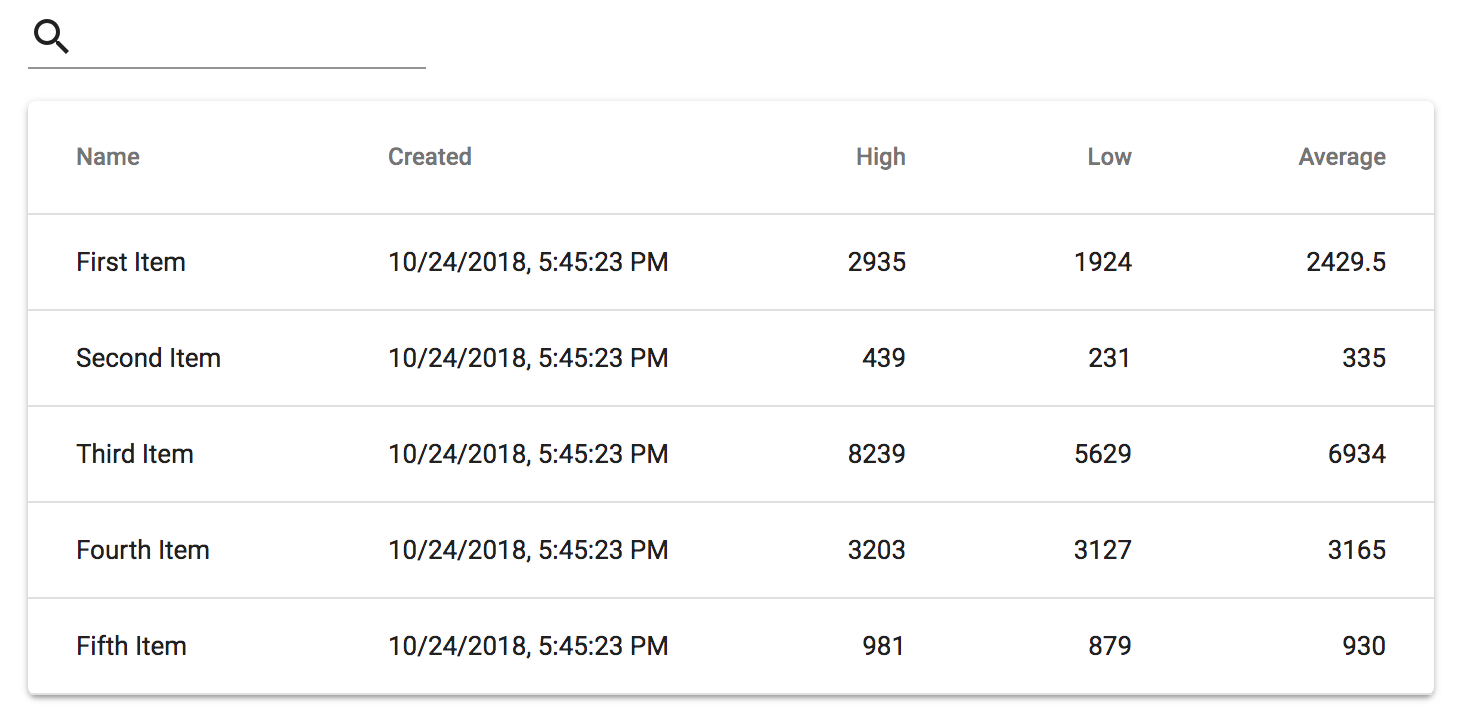Select the First Item row name
1460x727 pixels.
pos(131,262)
